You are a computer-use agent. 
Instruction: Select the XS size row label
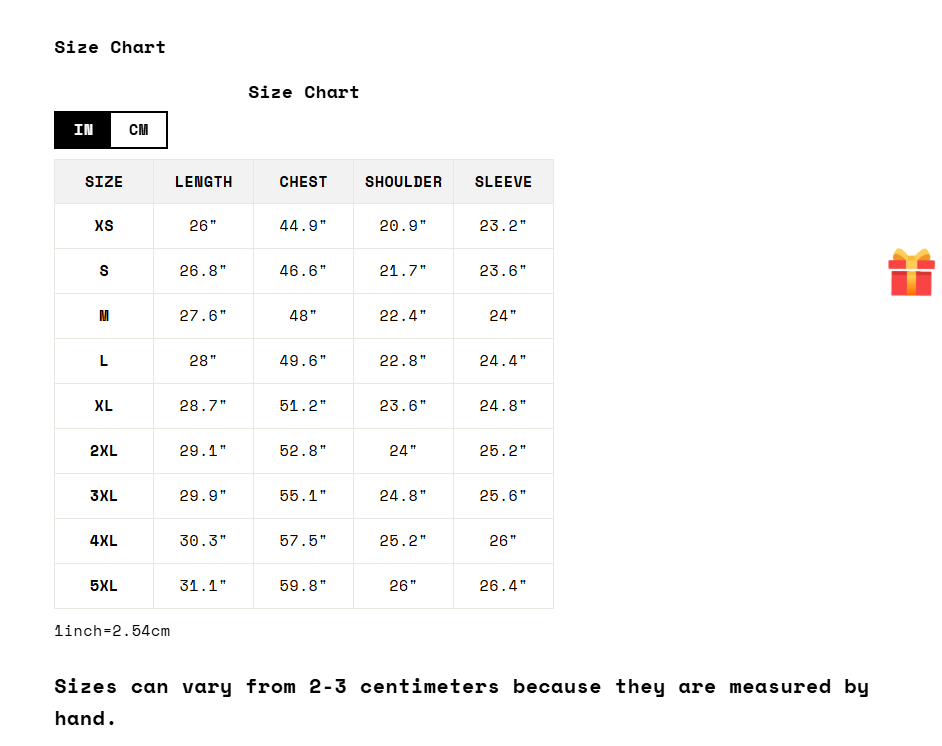point(104,226)
